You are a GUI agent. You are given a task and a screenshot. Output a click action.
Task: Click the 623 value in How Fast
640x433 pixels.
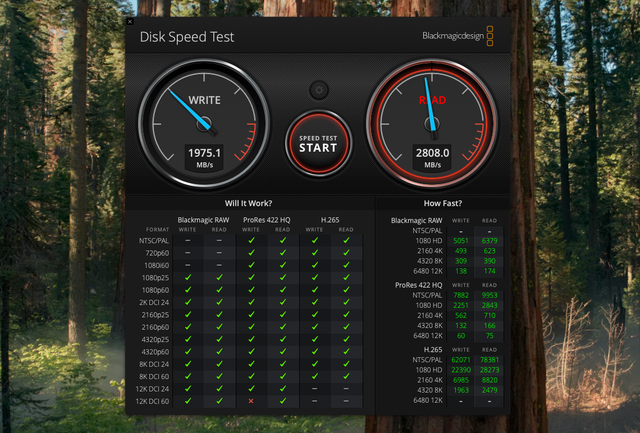(x=489, y=251)
